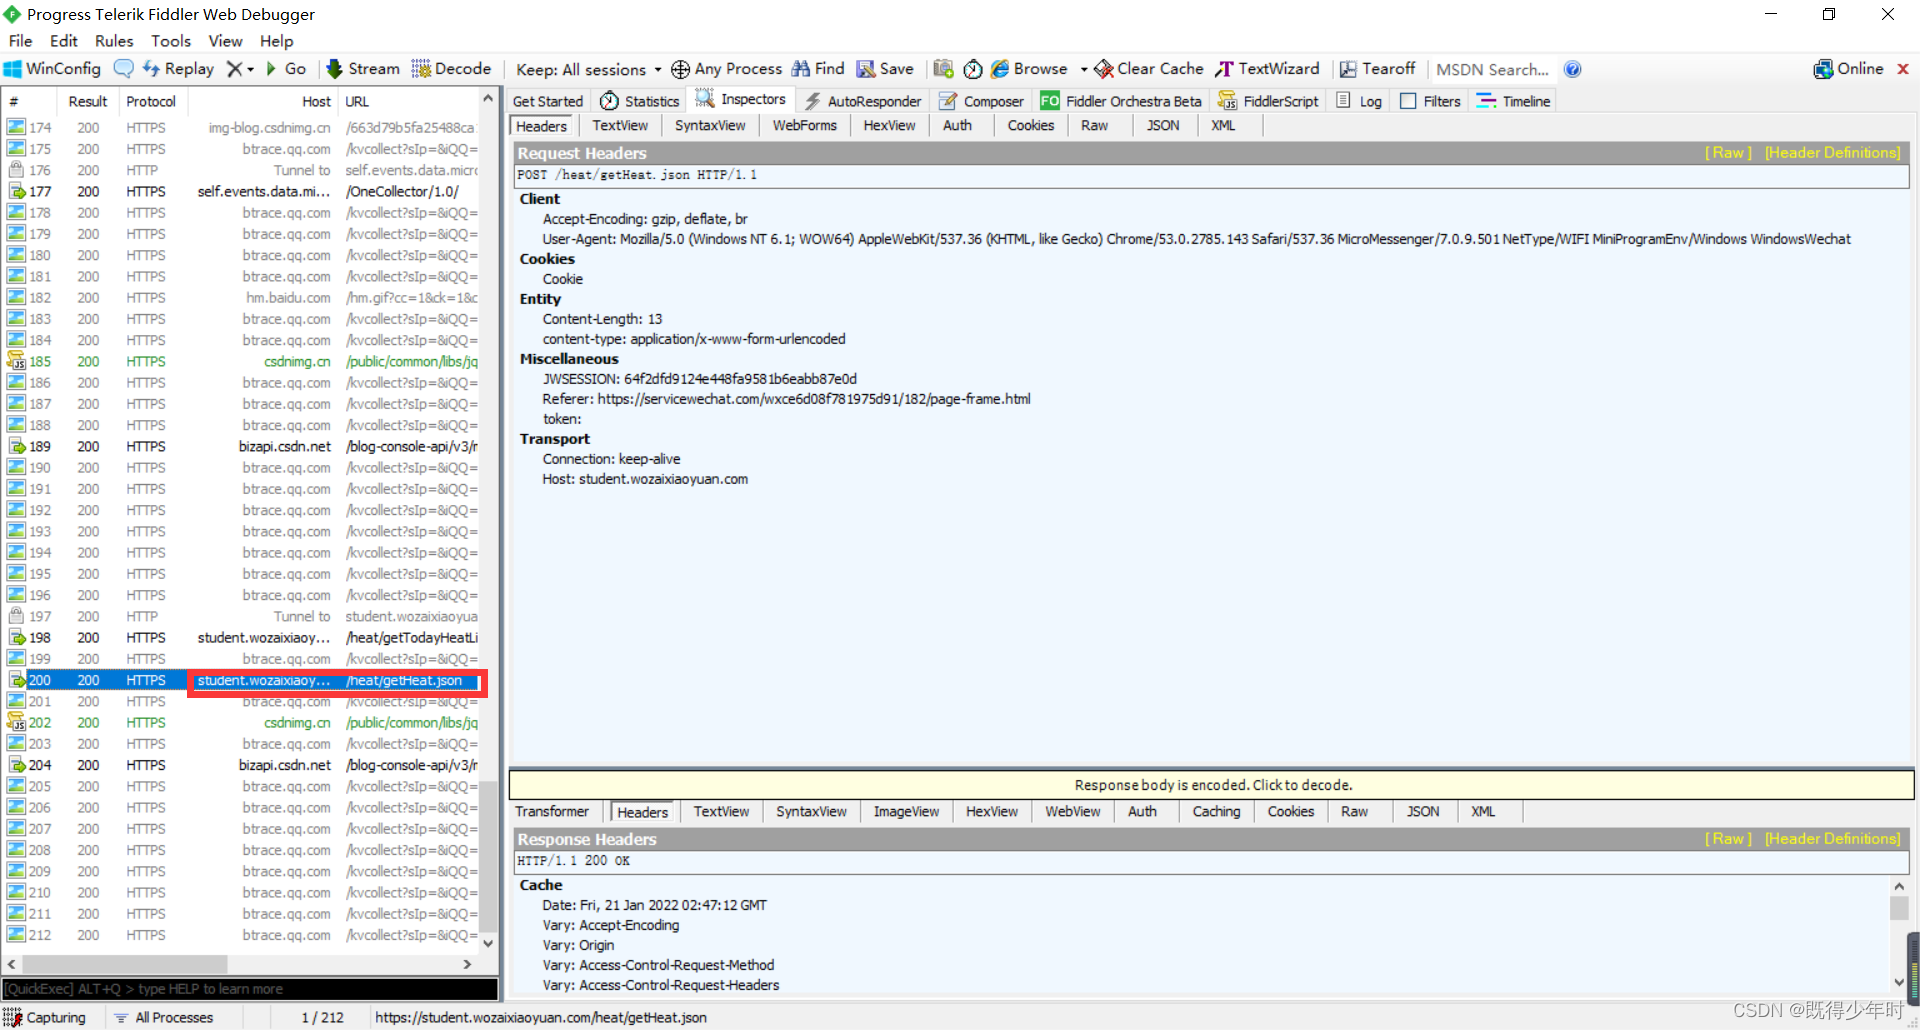This screenshot has width=1920, height=1030.
Task: Open the Rules menu
Action: click(x=114, y=41)
